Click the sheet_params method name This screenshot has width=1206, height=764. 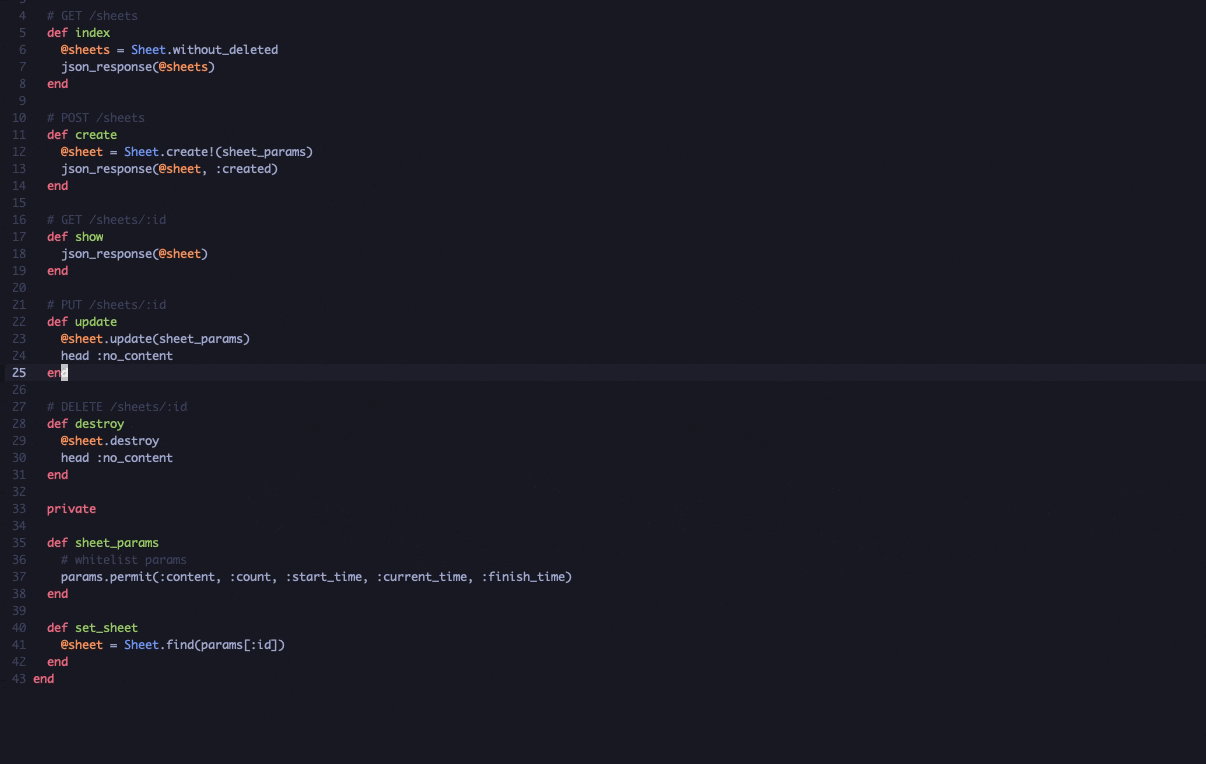click(115, 542)
